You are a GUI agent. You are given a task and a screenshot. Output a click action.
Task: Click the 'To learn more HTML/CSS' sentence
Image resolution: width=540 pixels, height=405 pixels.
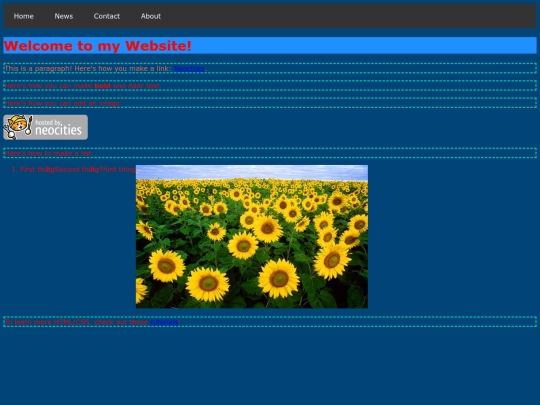[93, 322]
